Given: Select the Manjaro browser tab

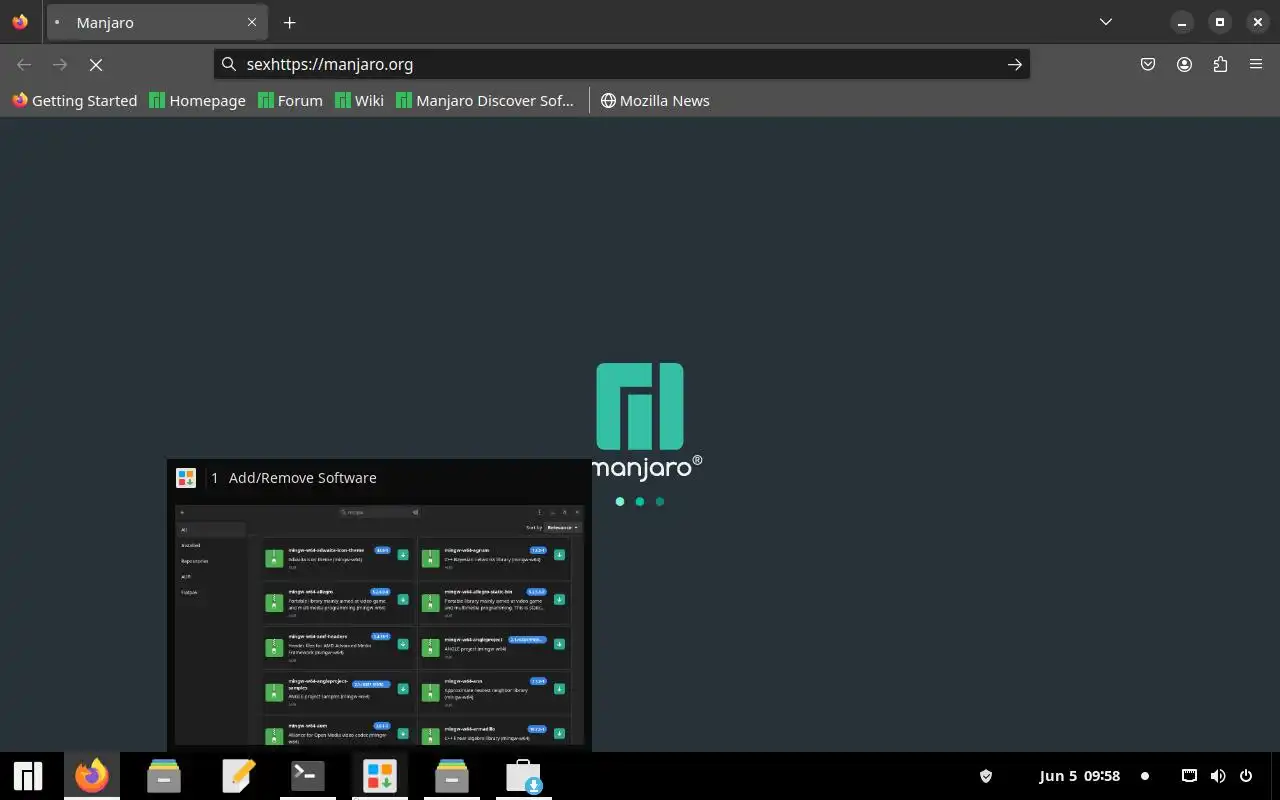Looking at the screenshot, I should point(157,22).
